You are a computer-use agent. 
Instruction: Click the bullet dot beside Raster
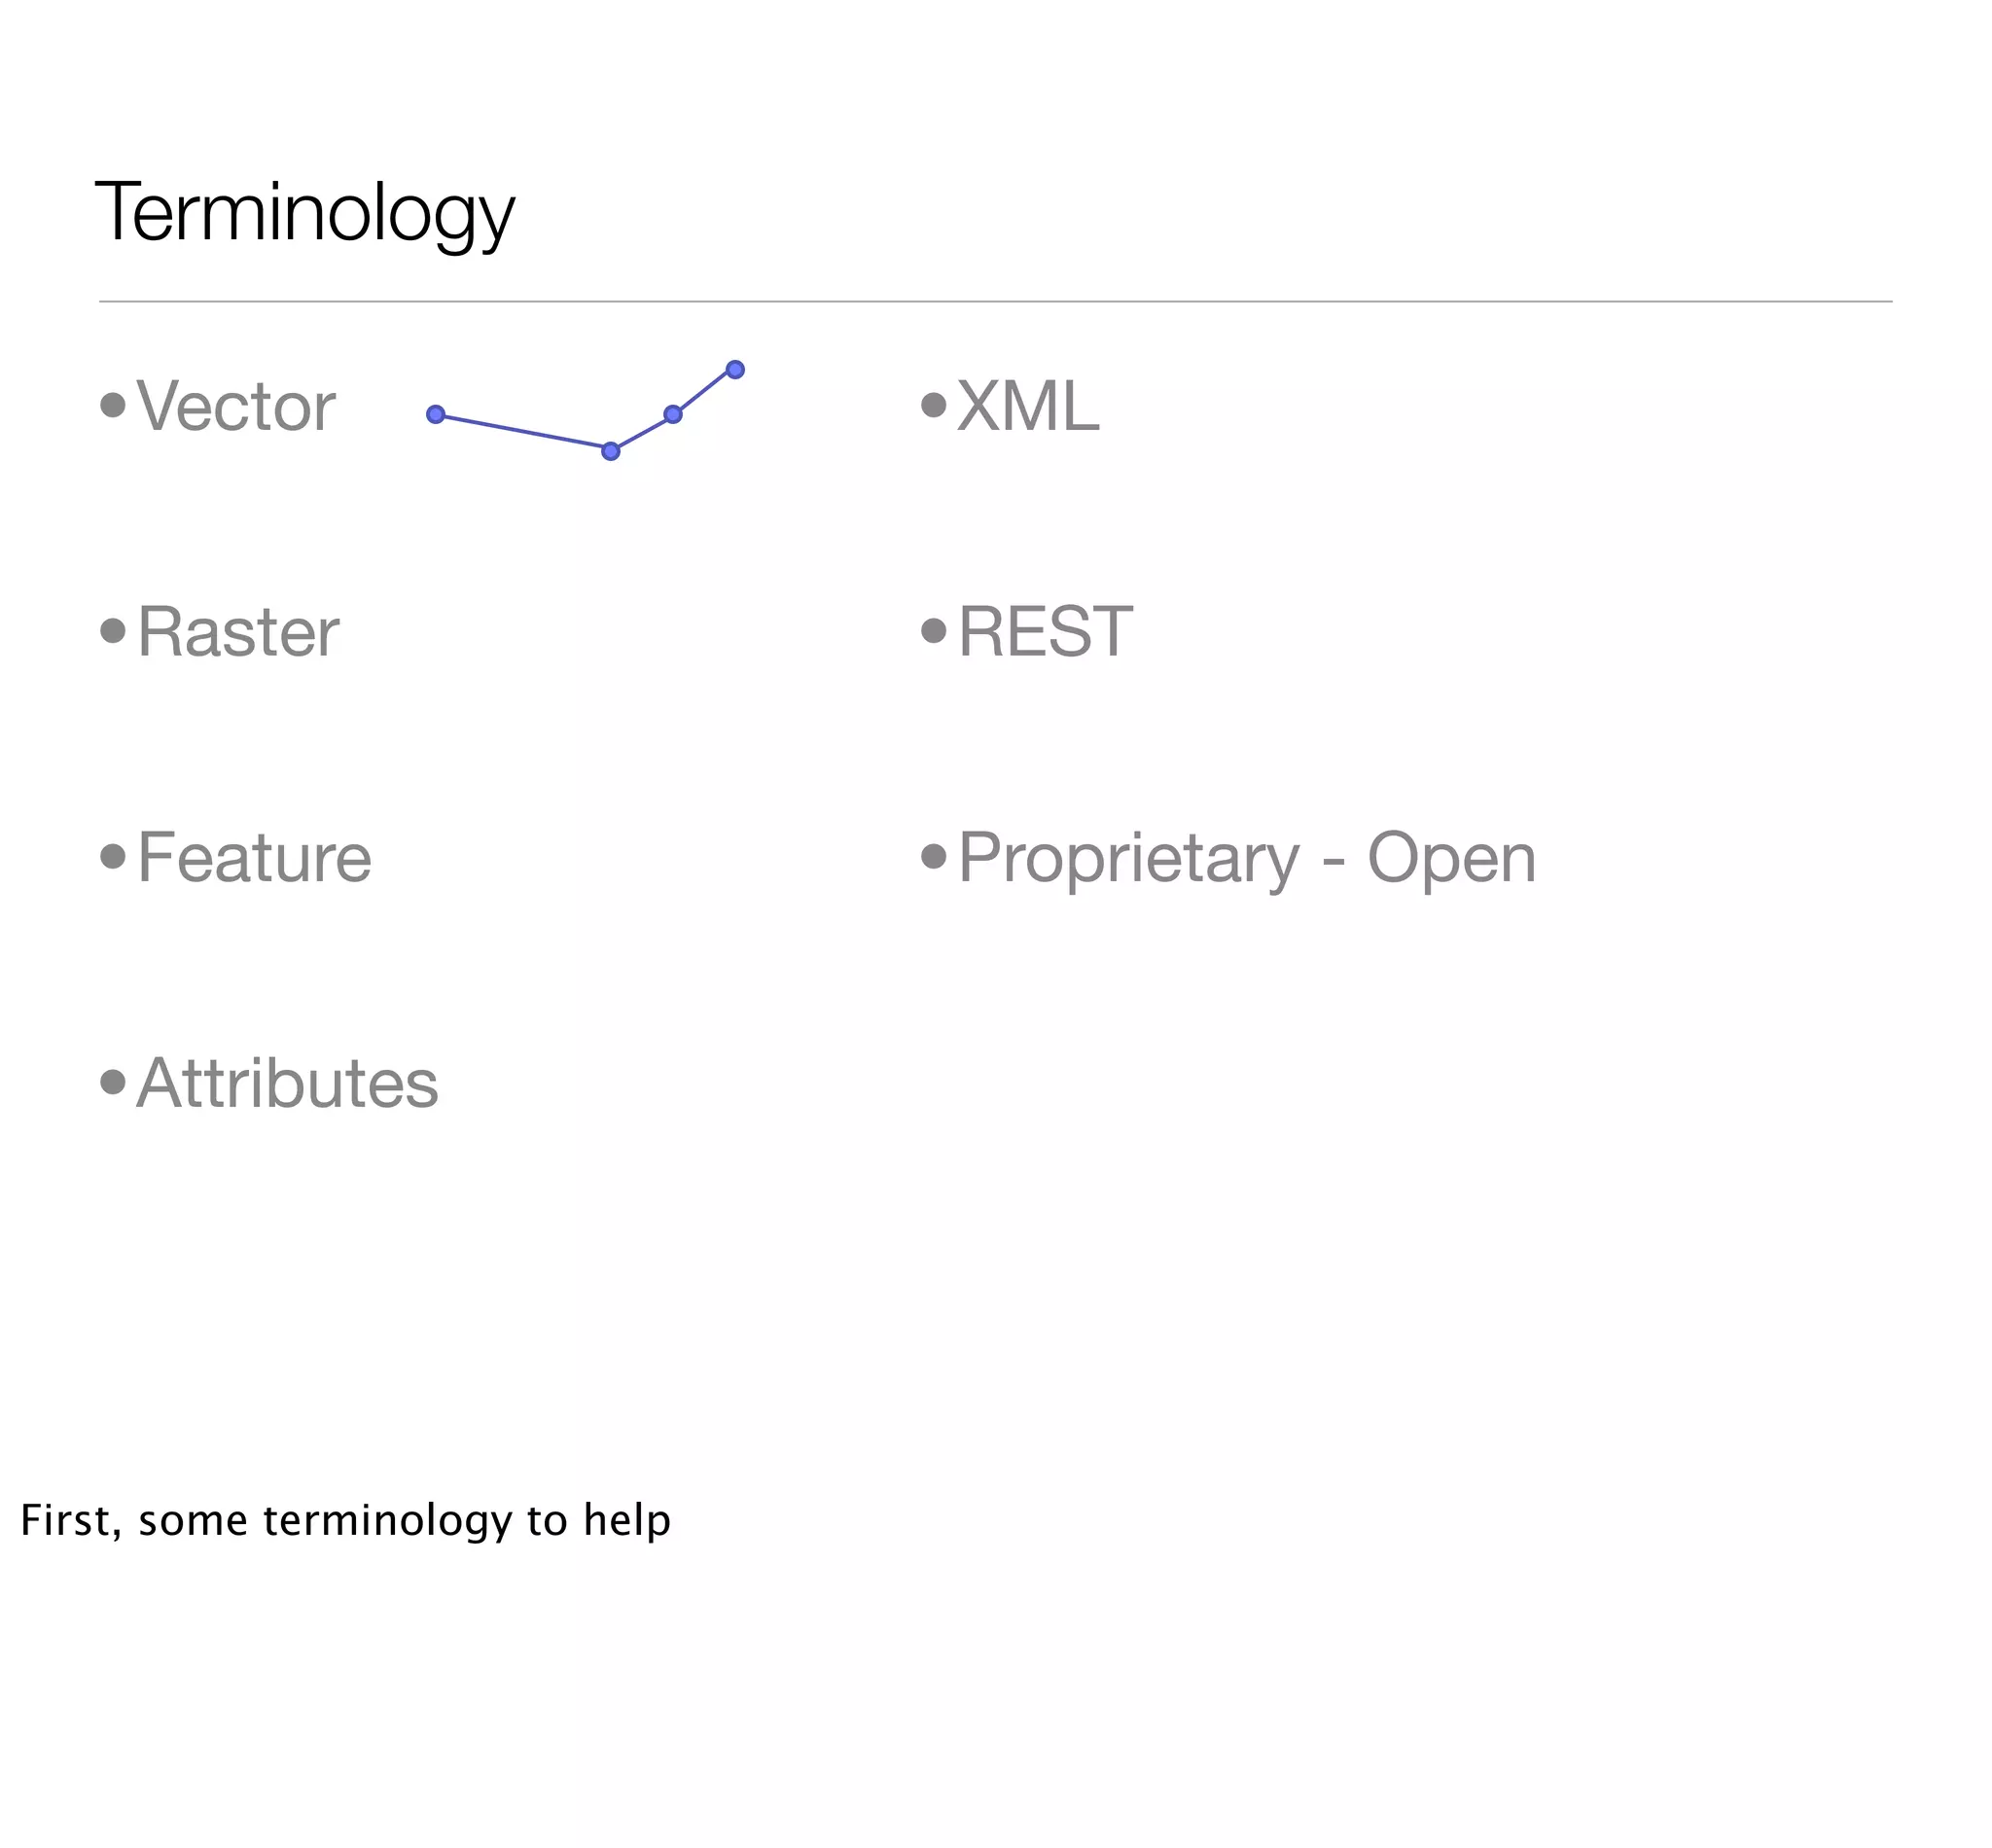[113, 631]
